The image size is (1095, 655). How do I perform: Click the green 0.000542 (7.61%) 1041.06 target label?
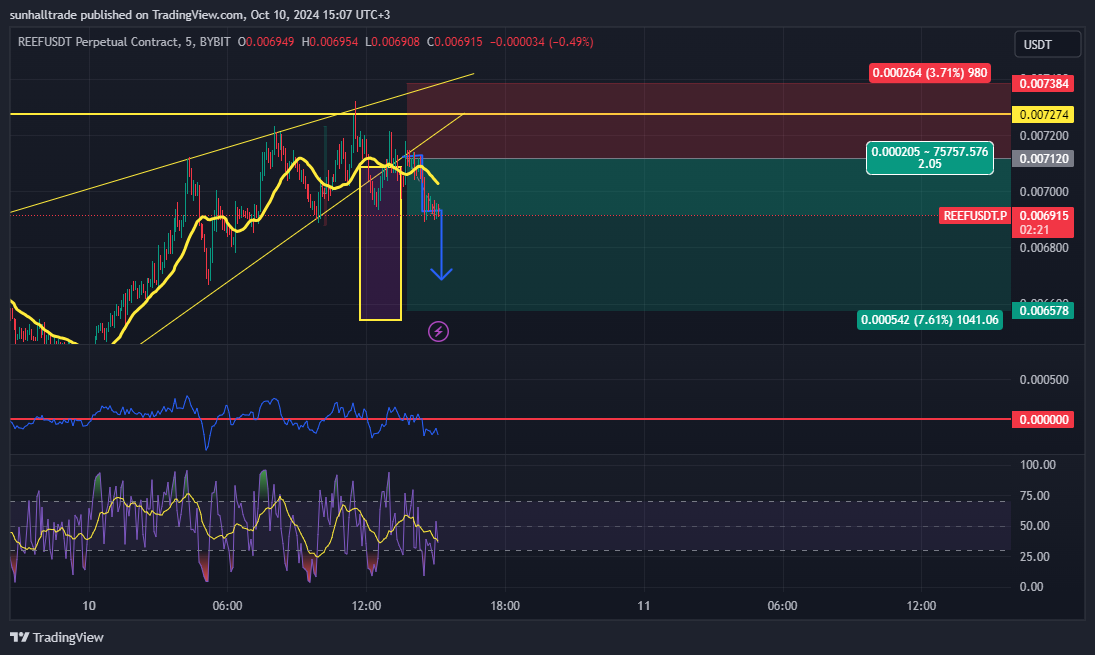pos(929,320)
